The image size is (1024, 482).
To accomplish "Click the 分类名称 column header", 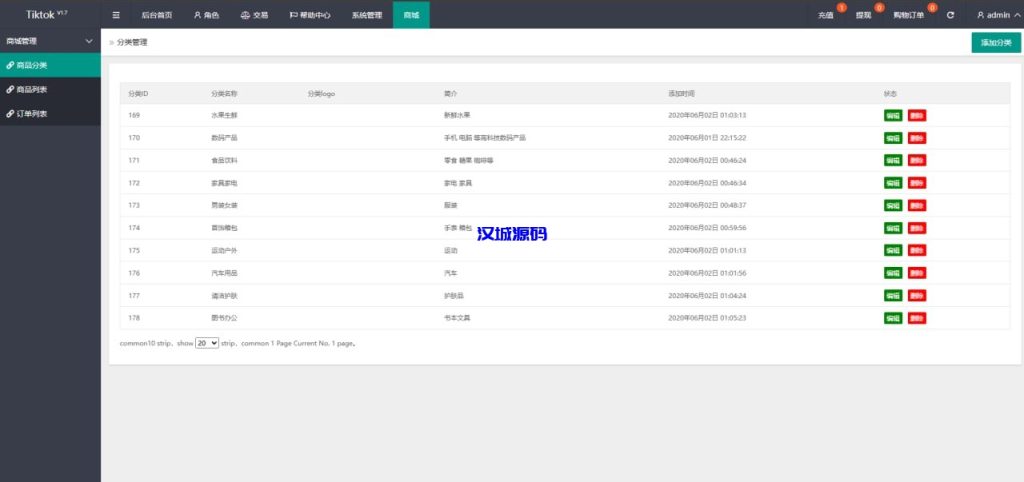I will [224, 93].
